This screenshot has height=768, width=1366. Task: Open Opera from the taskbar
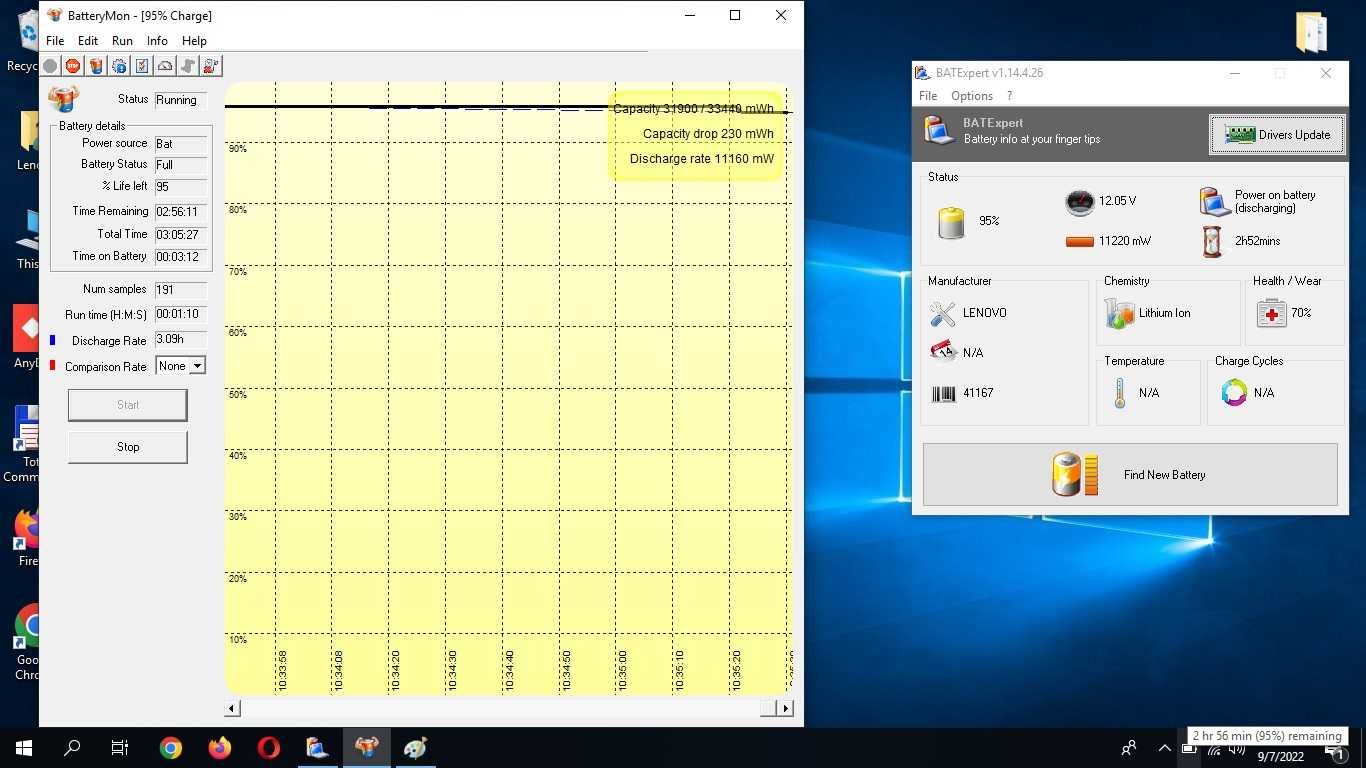pos(268,748)
